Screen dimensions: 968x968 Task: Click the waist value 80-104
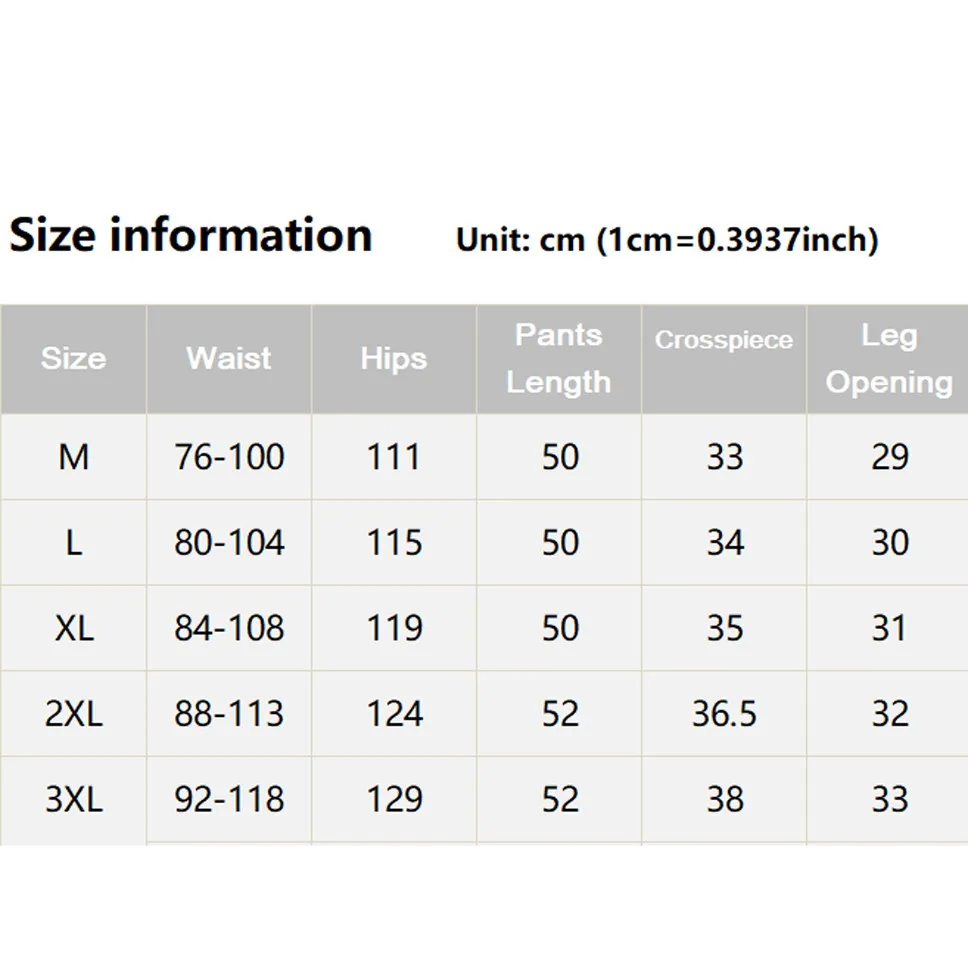[x=229, y=543]
